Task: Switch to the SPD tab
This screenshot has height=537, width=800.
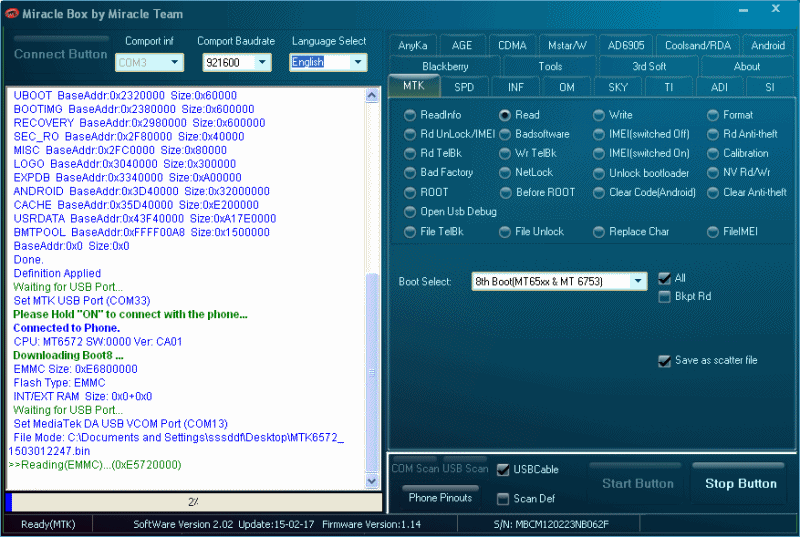Action: [x=464, y=87]
